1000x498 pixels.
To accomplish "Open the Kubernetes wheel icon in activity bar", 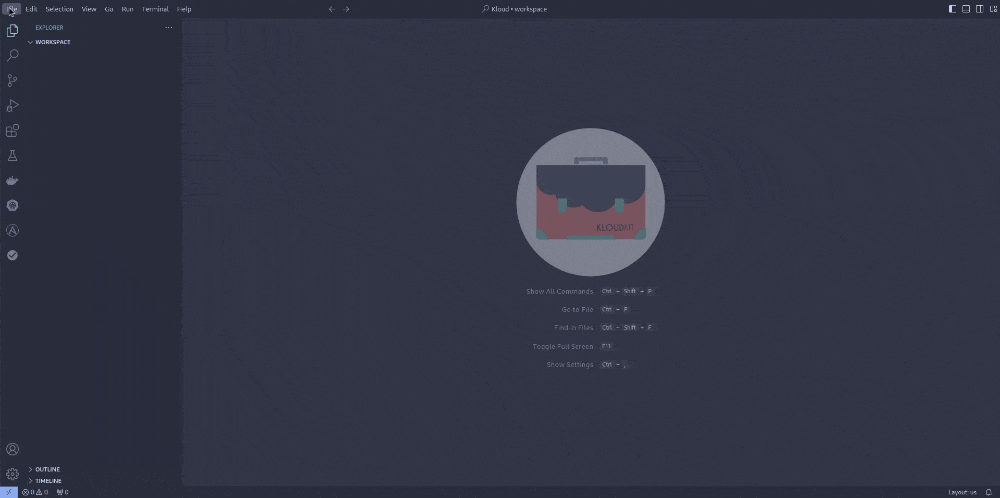I will point(12,205).
